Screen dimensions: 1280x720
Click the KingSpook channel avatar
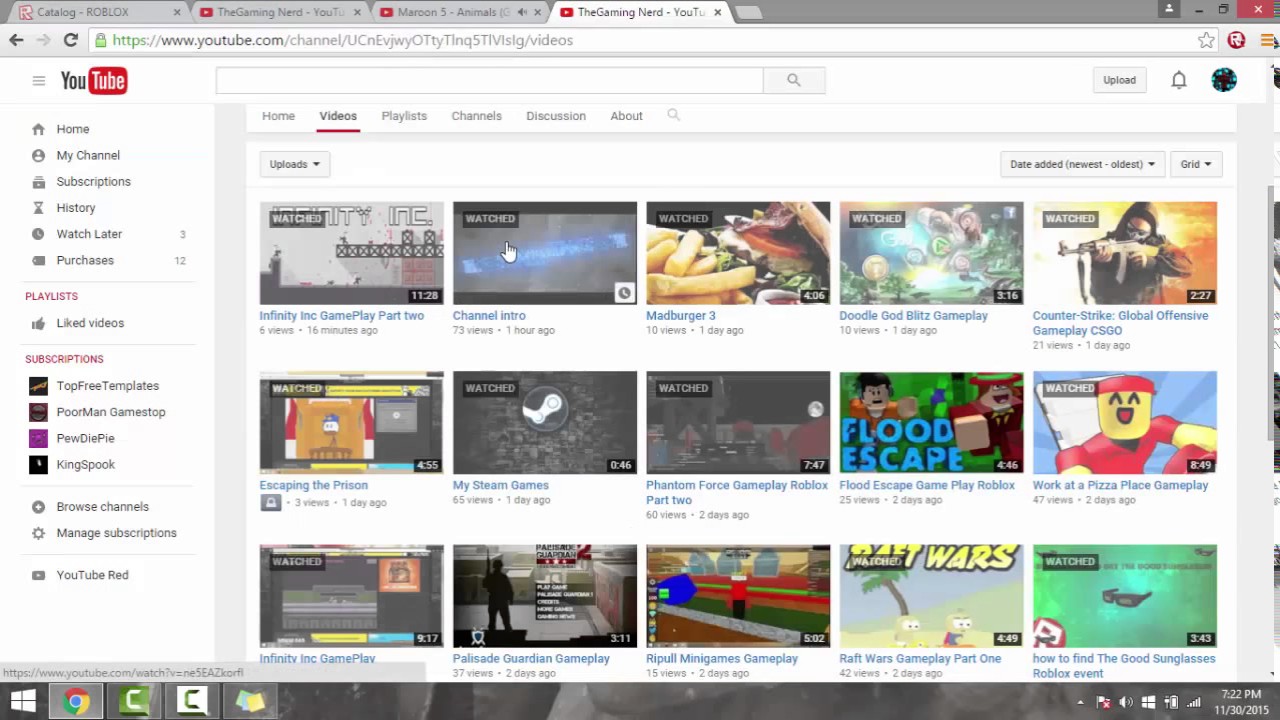pos(38,464)
